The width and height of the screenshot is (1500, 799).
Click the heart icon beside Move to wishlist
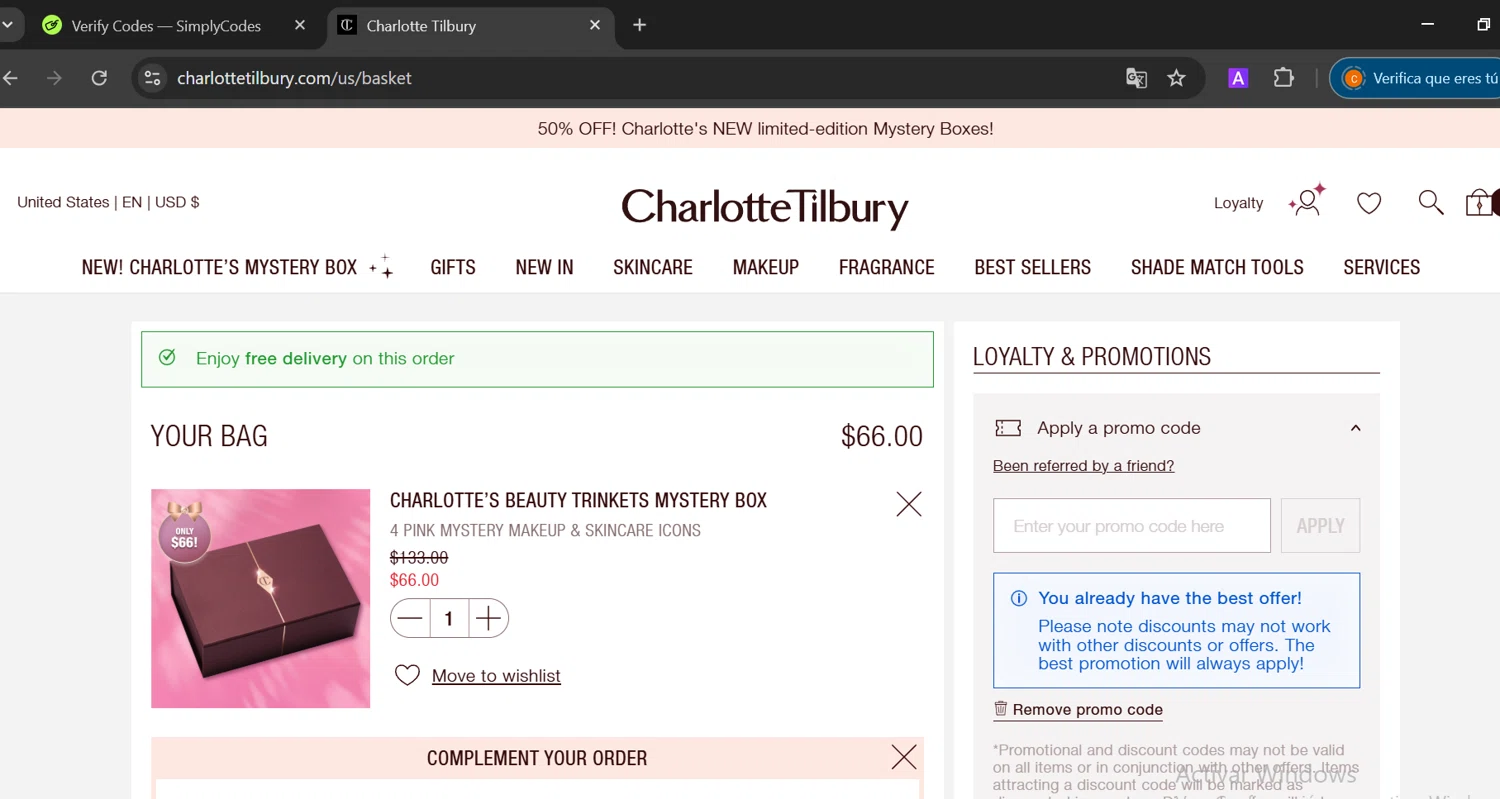click(x=407, y=675)
